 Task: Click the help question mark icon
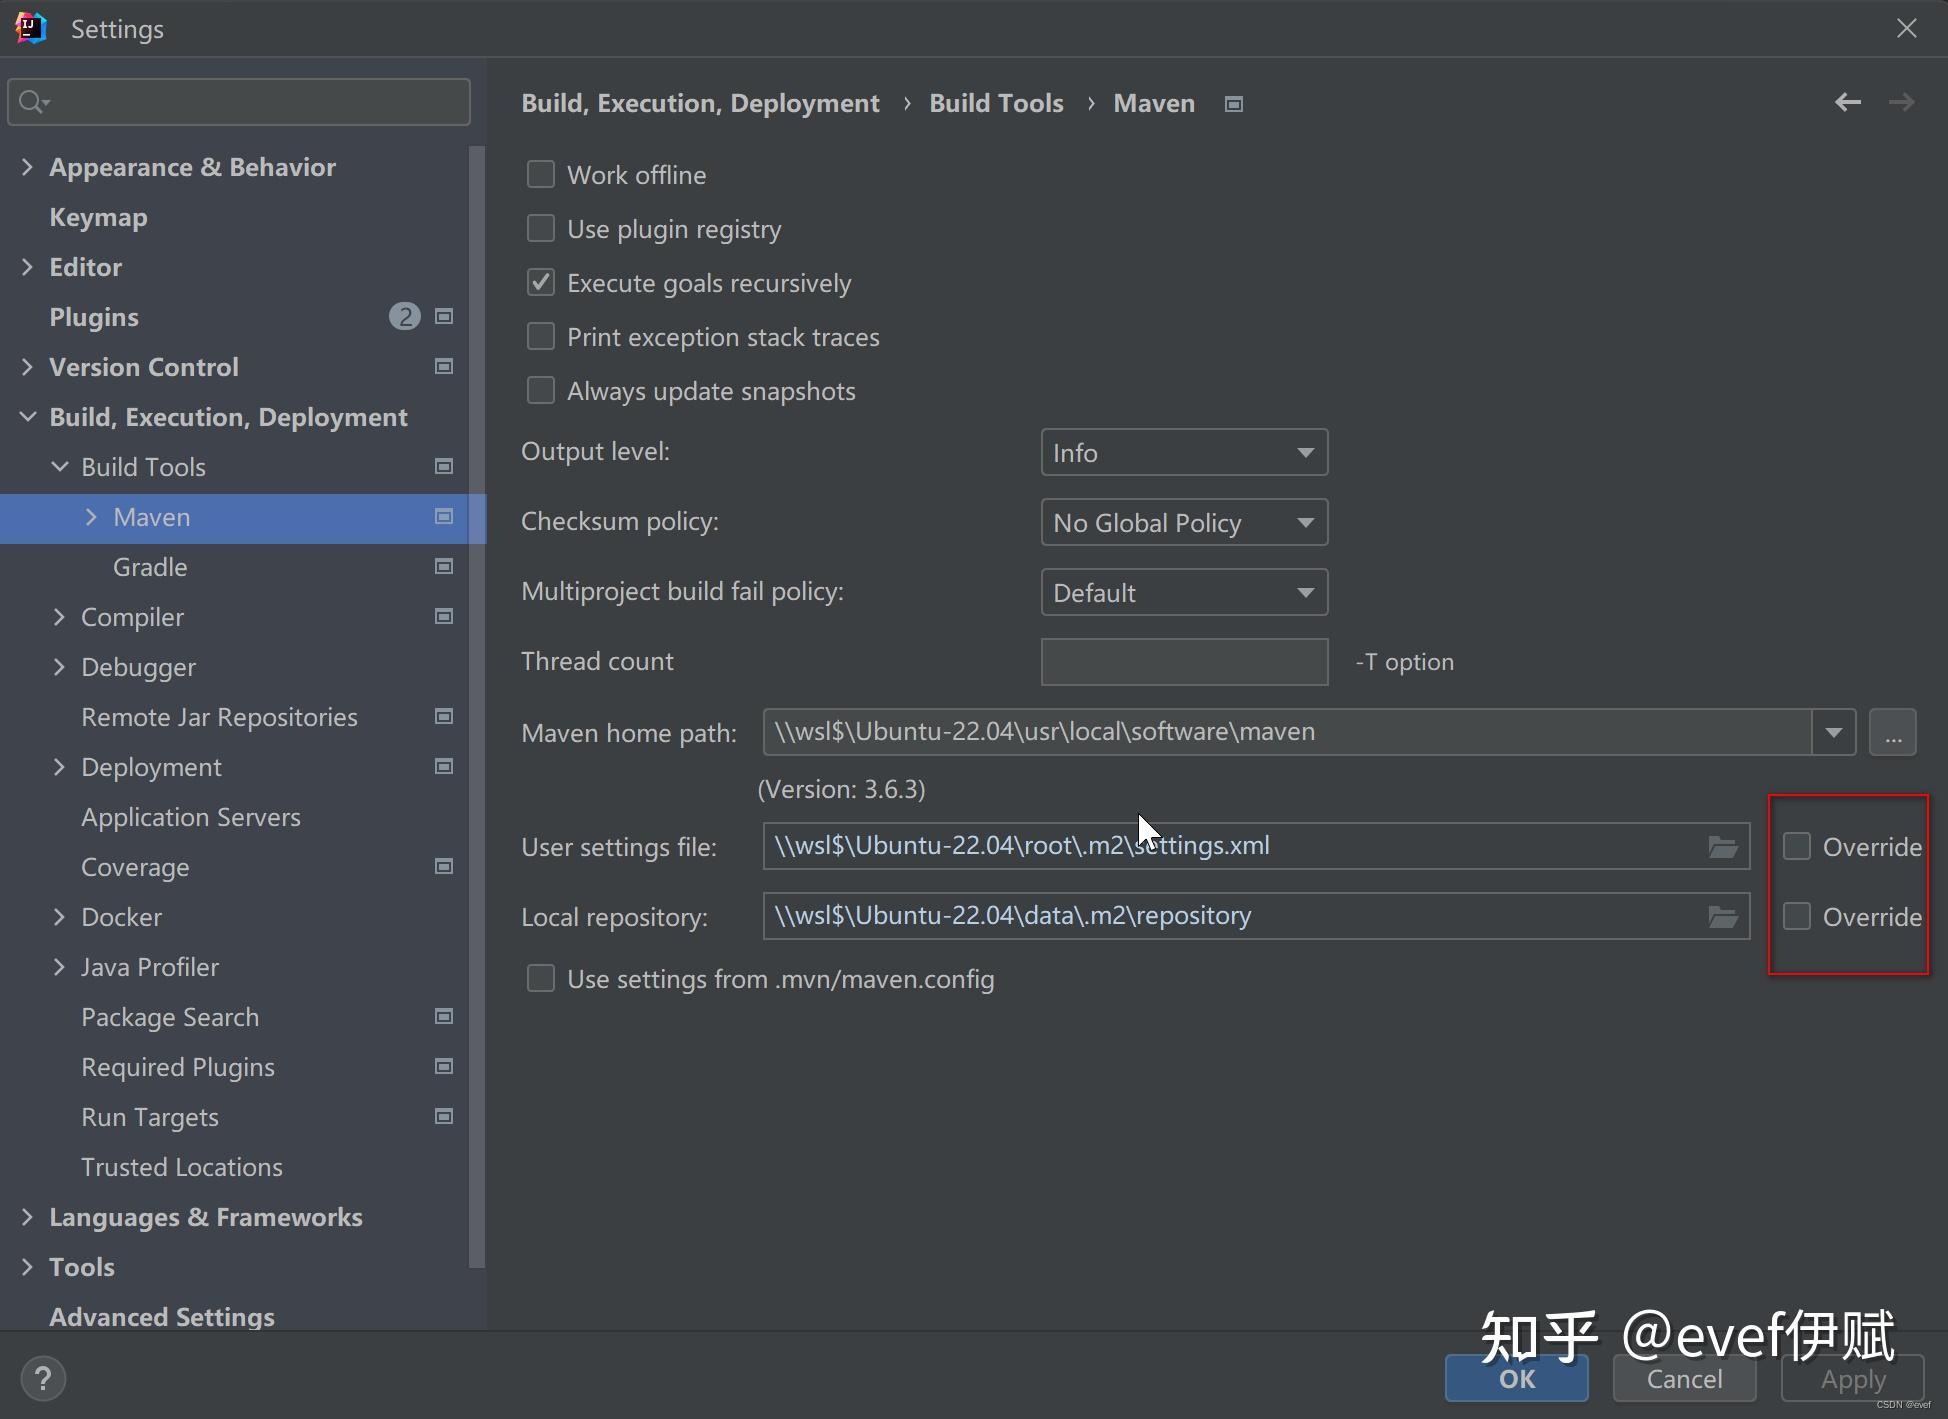42,1379
